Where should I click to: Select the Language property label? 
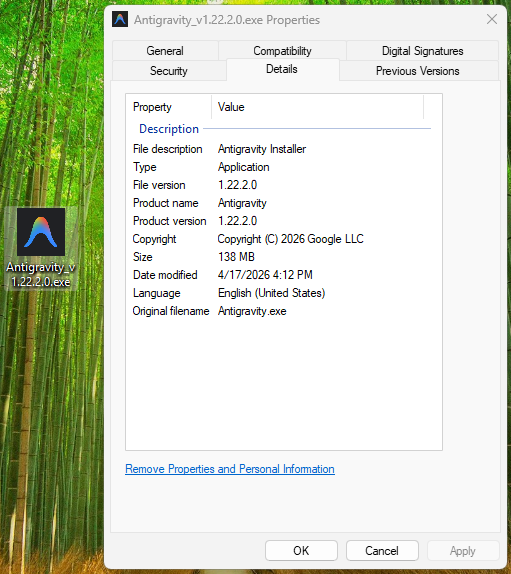click(157, 293)
